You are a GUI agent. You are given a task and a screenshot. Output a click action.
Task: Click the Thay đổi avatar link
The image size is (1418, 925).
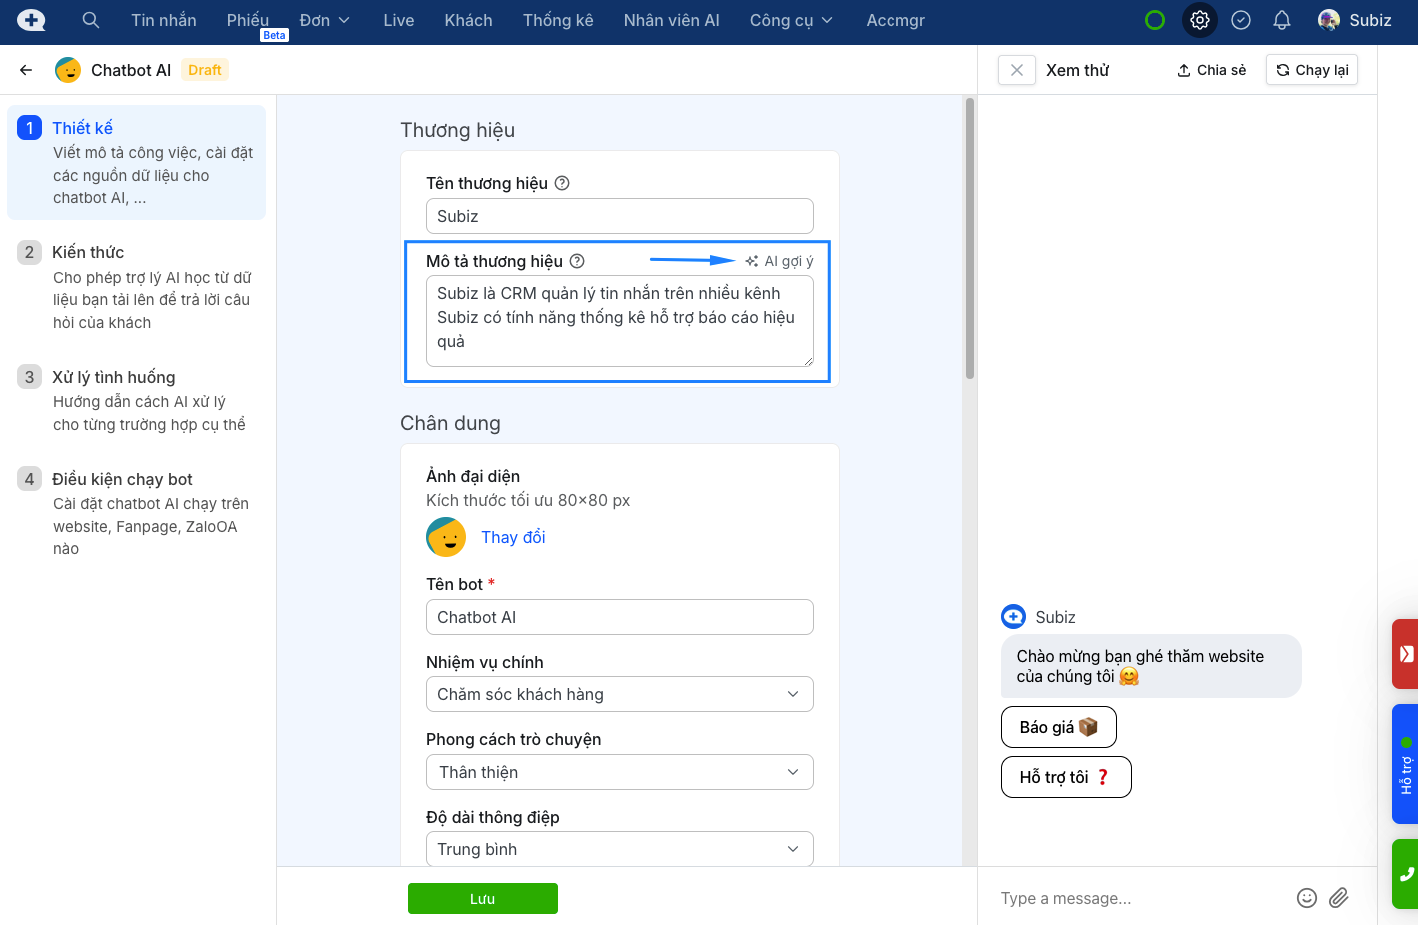tap(513, 537)
